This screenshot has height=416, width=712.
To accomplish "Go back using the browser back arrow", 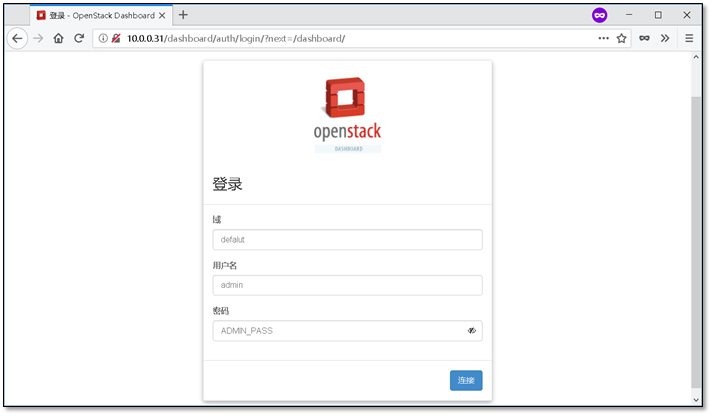I will 17,39.
